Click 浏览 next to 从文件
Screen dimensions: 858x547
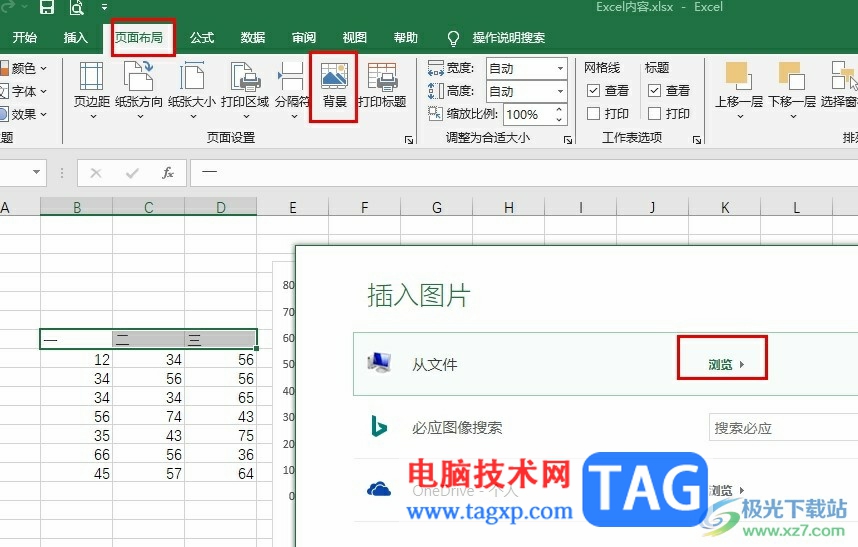pos(726,364)
